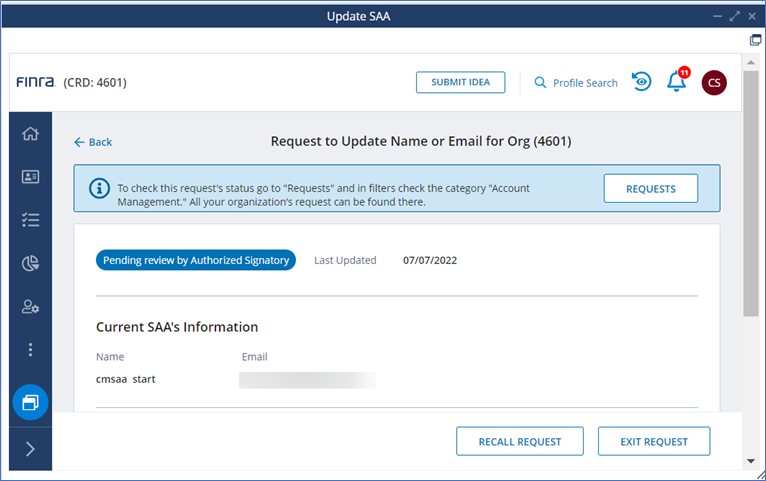
Task: Open the user settings gear icon
Action: point(30,307)
